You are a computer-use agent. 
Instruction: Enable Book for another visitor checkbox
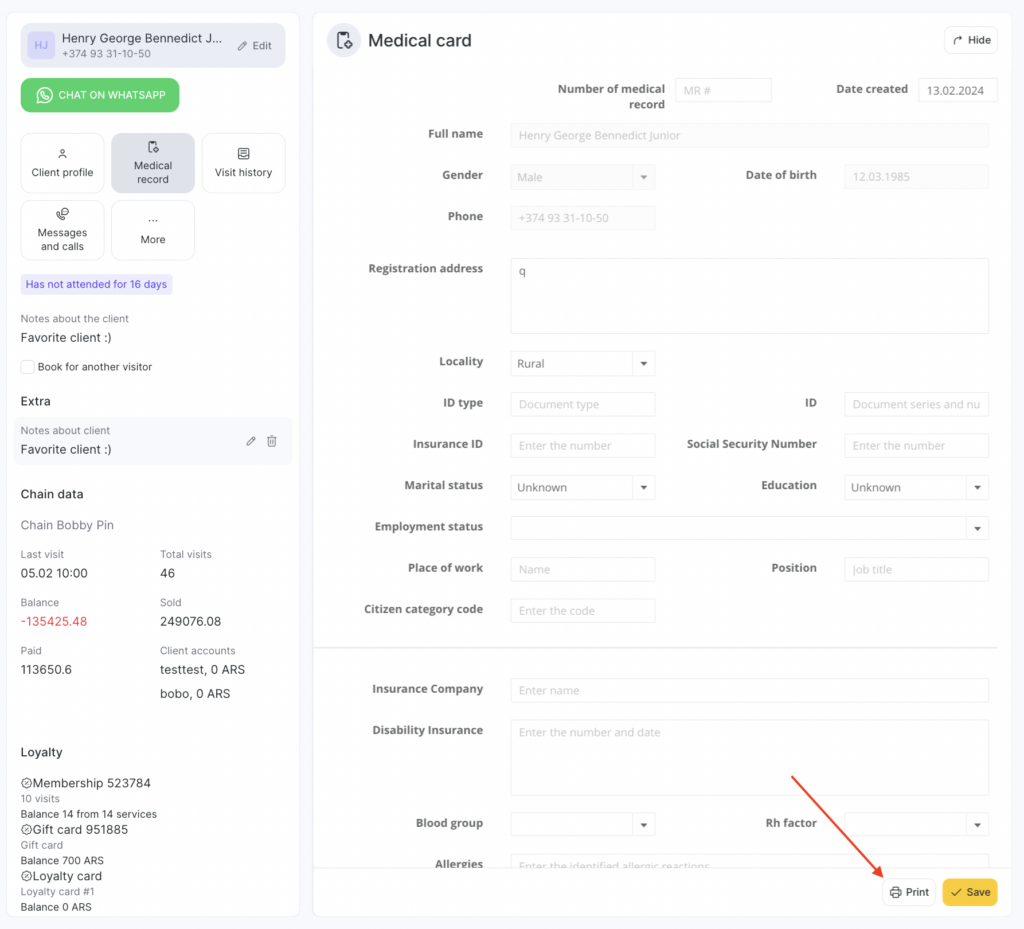click(28, 367)
